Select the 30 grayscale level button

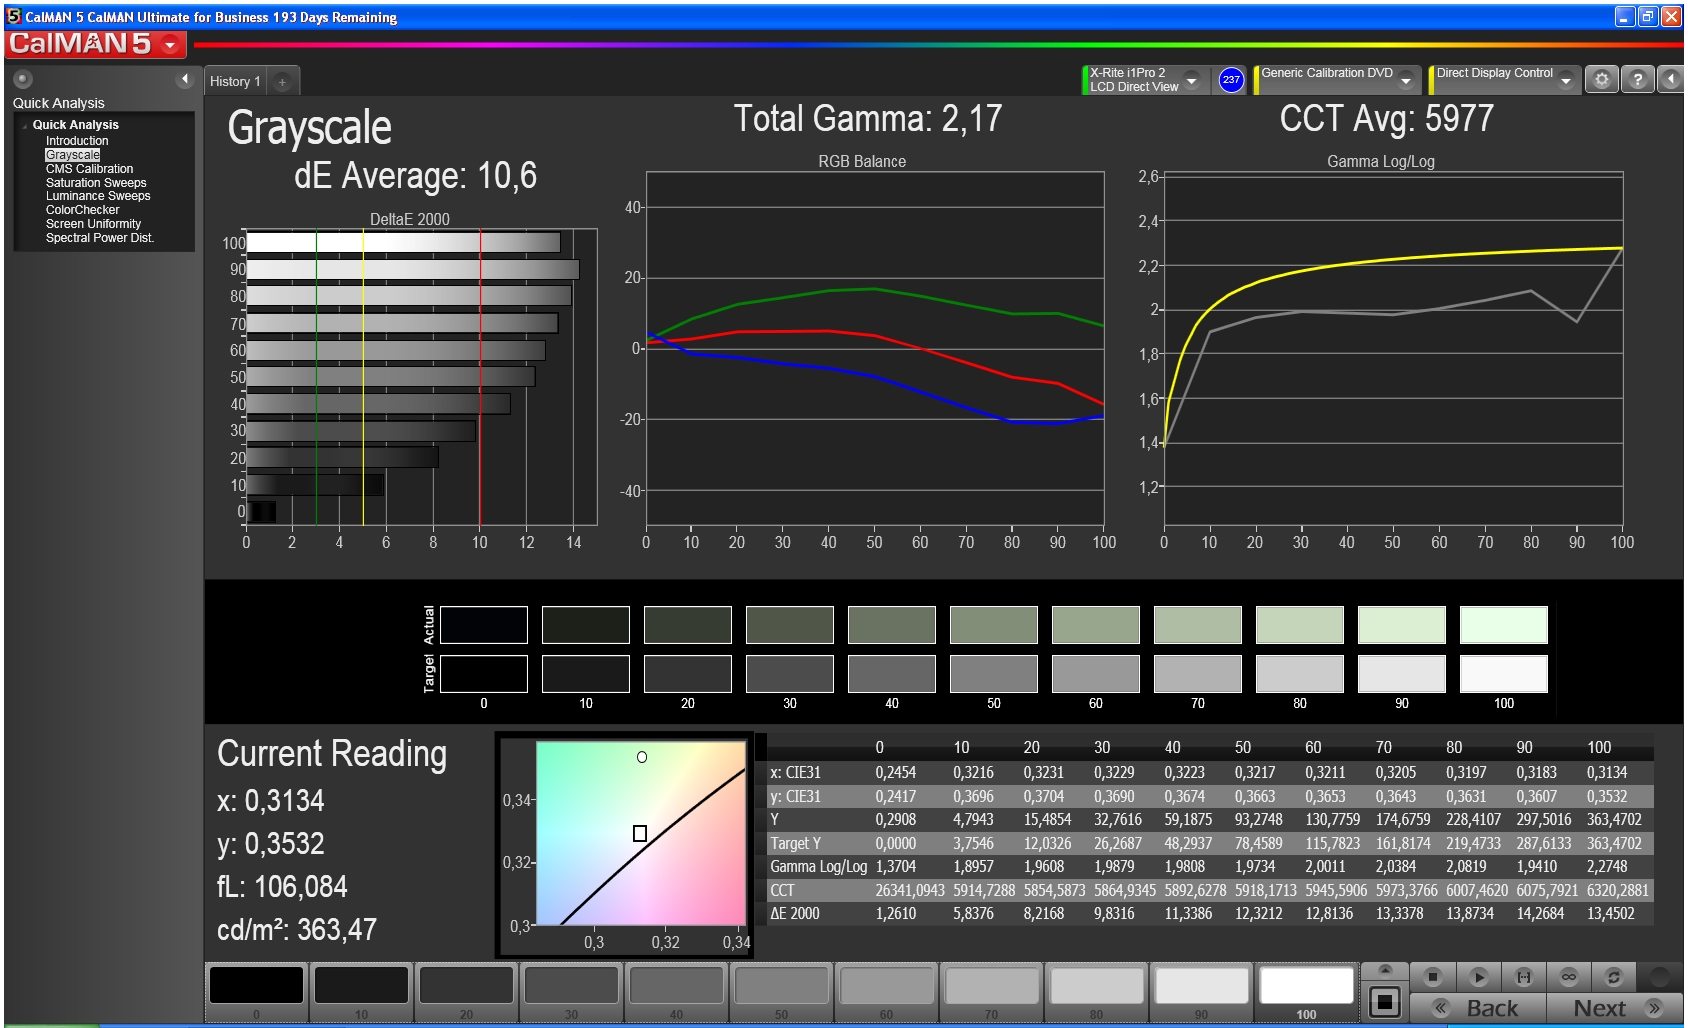(571, 991)
